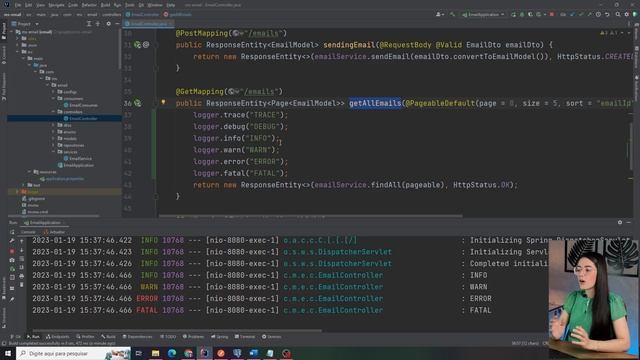
Task: Click the scroll up arrow in console
Action: (x=22, y=241)
